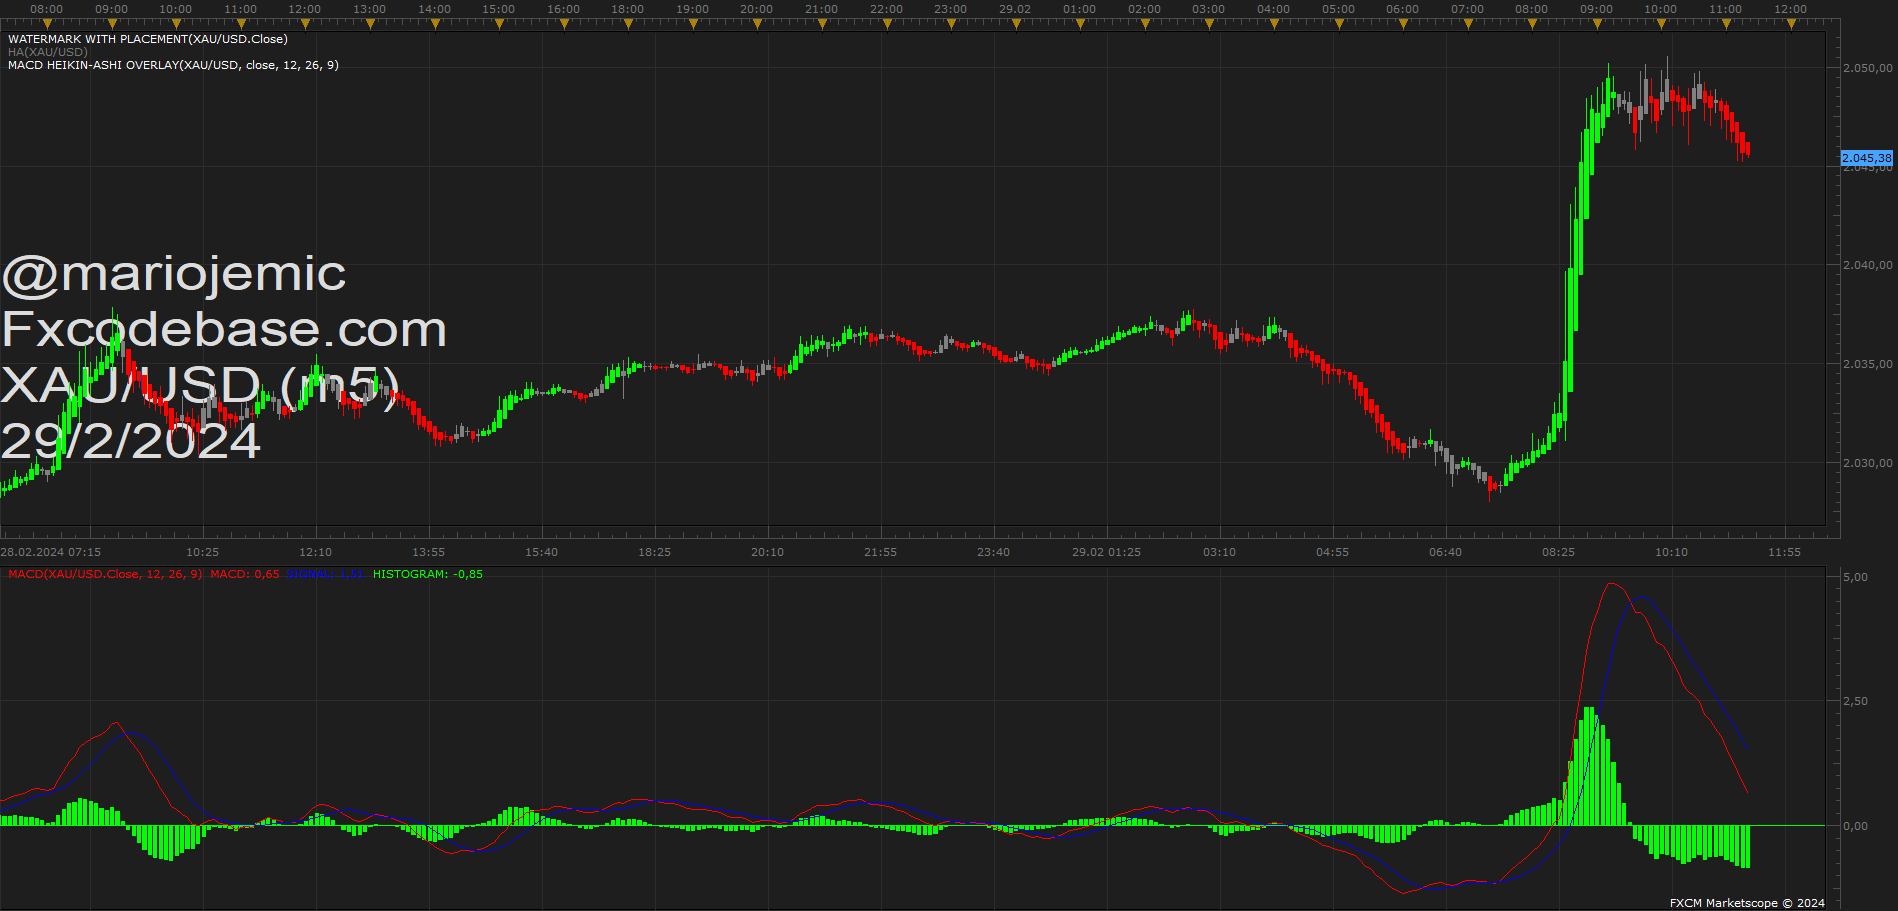Click the 01:00 label on top time scale

click(1079, 9)
